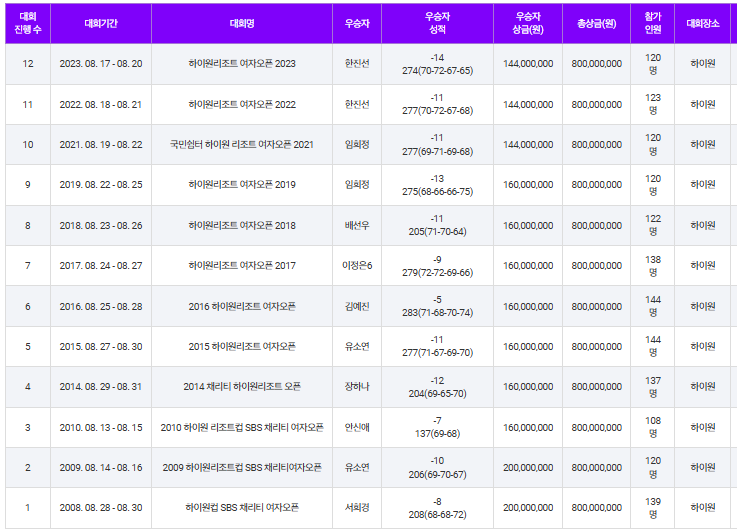Click date '2017. 08. 24 - 08. 27'
The width and height of the screenshot is (737, 532).
pyautogui.click(x=101, y=266)
